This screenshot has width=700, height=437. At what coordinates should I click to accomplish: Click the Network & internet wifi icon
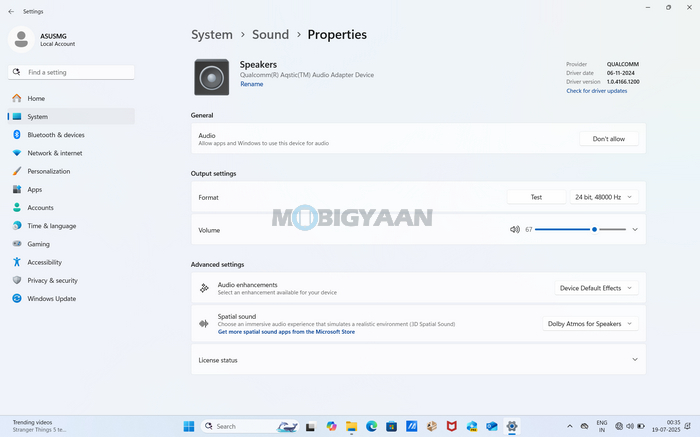[x=17, y=153]
